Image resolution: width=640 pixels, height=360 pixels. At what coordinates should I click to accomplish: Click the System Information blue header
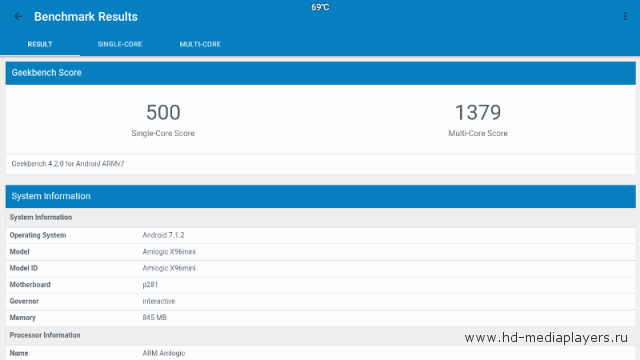click(320, 196)
